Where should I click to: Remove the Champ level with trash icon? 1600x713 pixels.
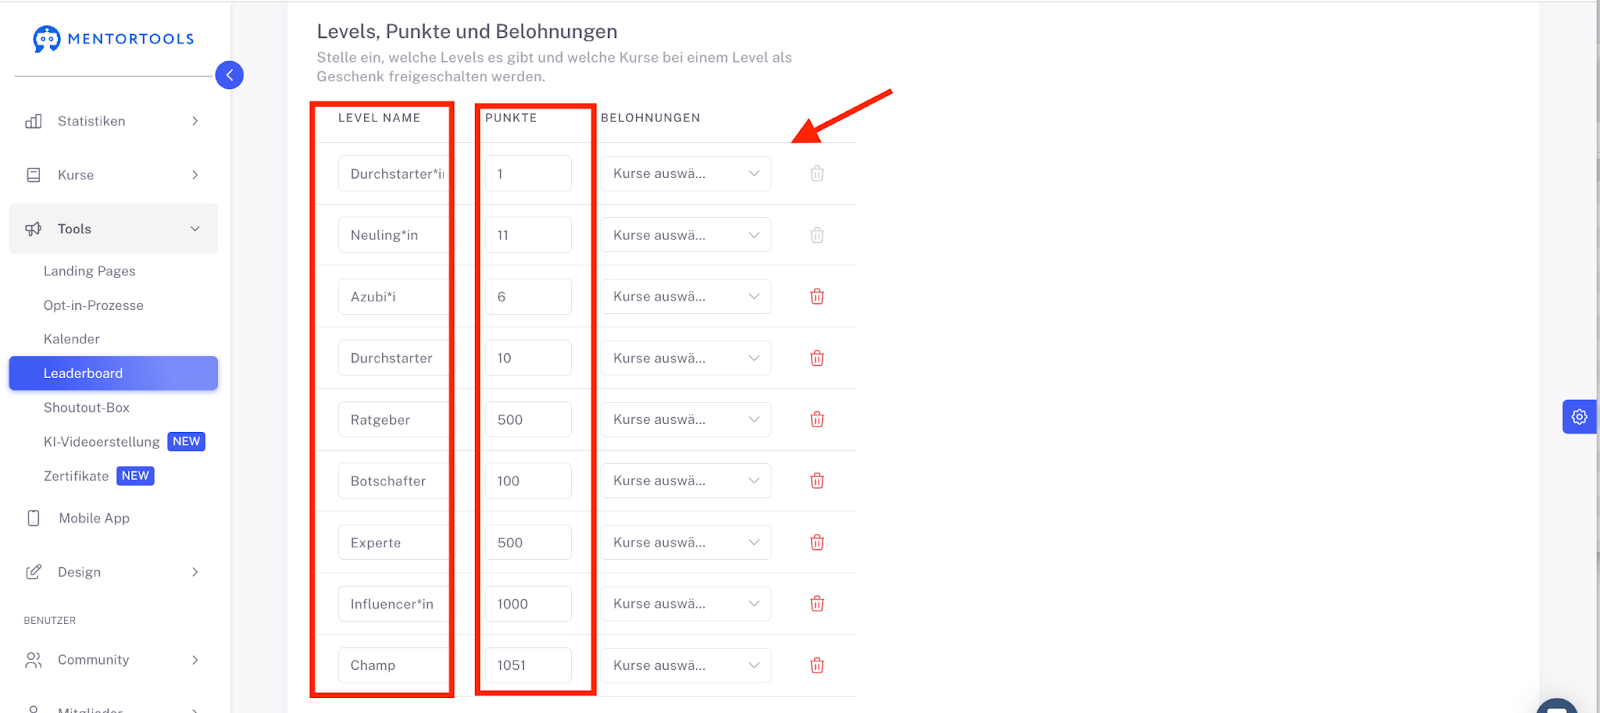(817, 666)
